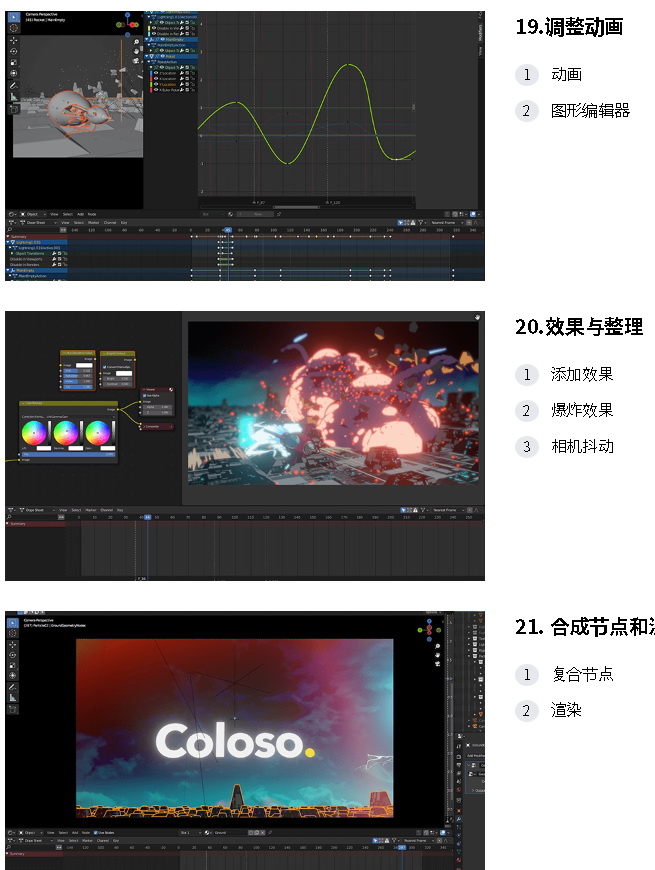Open Dope Sheet mode dropdown in lesson 20 timeline
This screenshot has width=655, height=870.
(36, 509)
